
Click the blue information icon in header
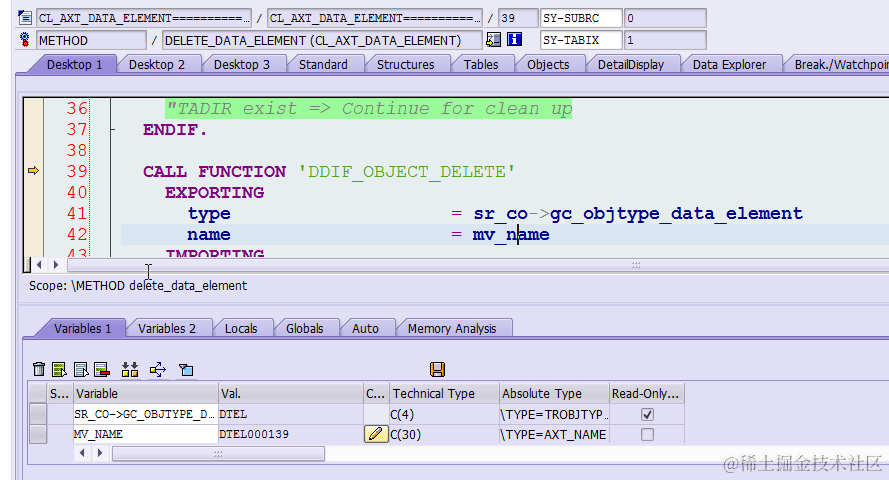tap(514, 39)
